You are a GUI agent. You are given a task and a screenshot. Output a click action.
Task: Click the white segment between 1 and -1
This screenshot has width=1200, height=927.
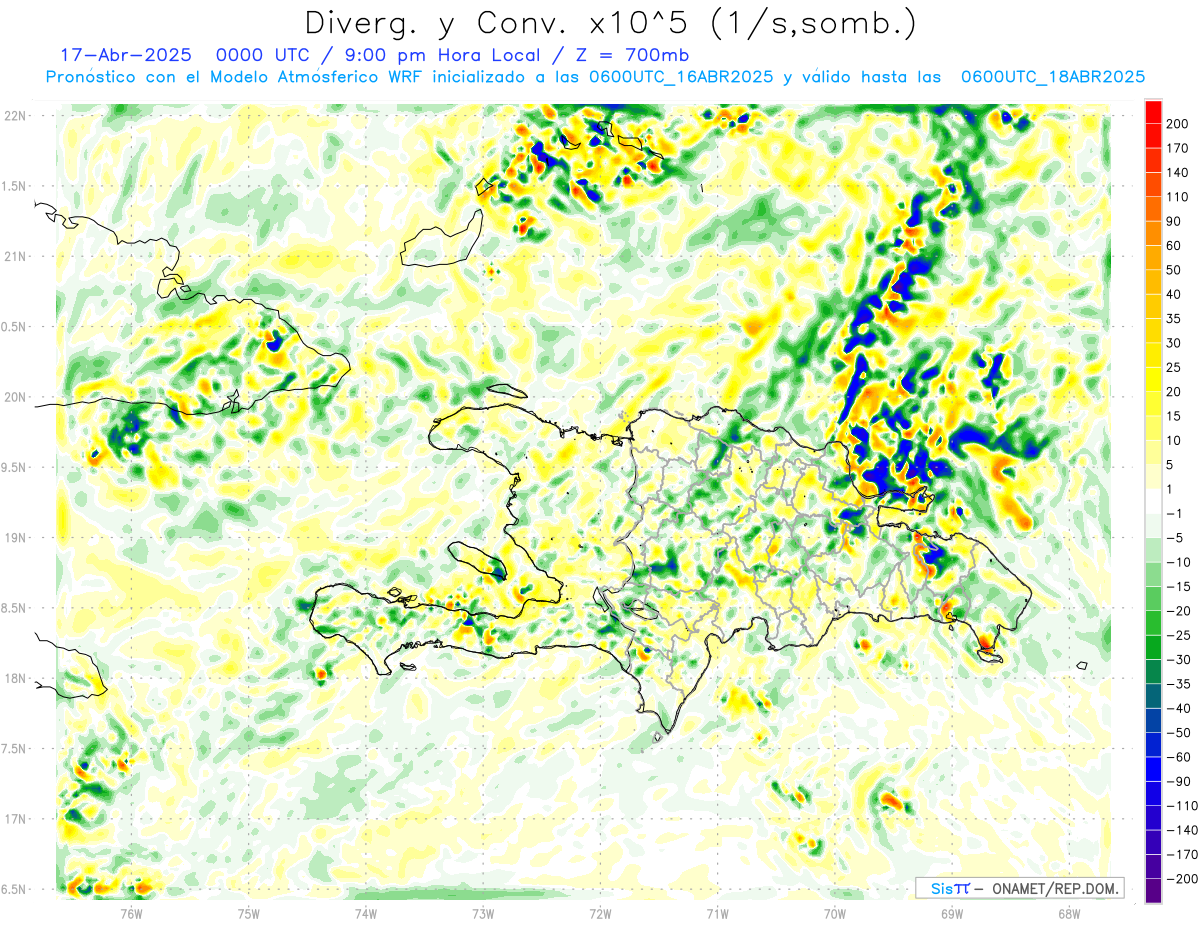point(1154,501)
